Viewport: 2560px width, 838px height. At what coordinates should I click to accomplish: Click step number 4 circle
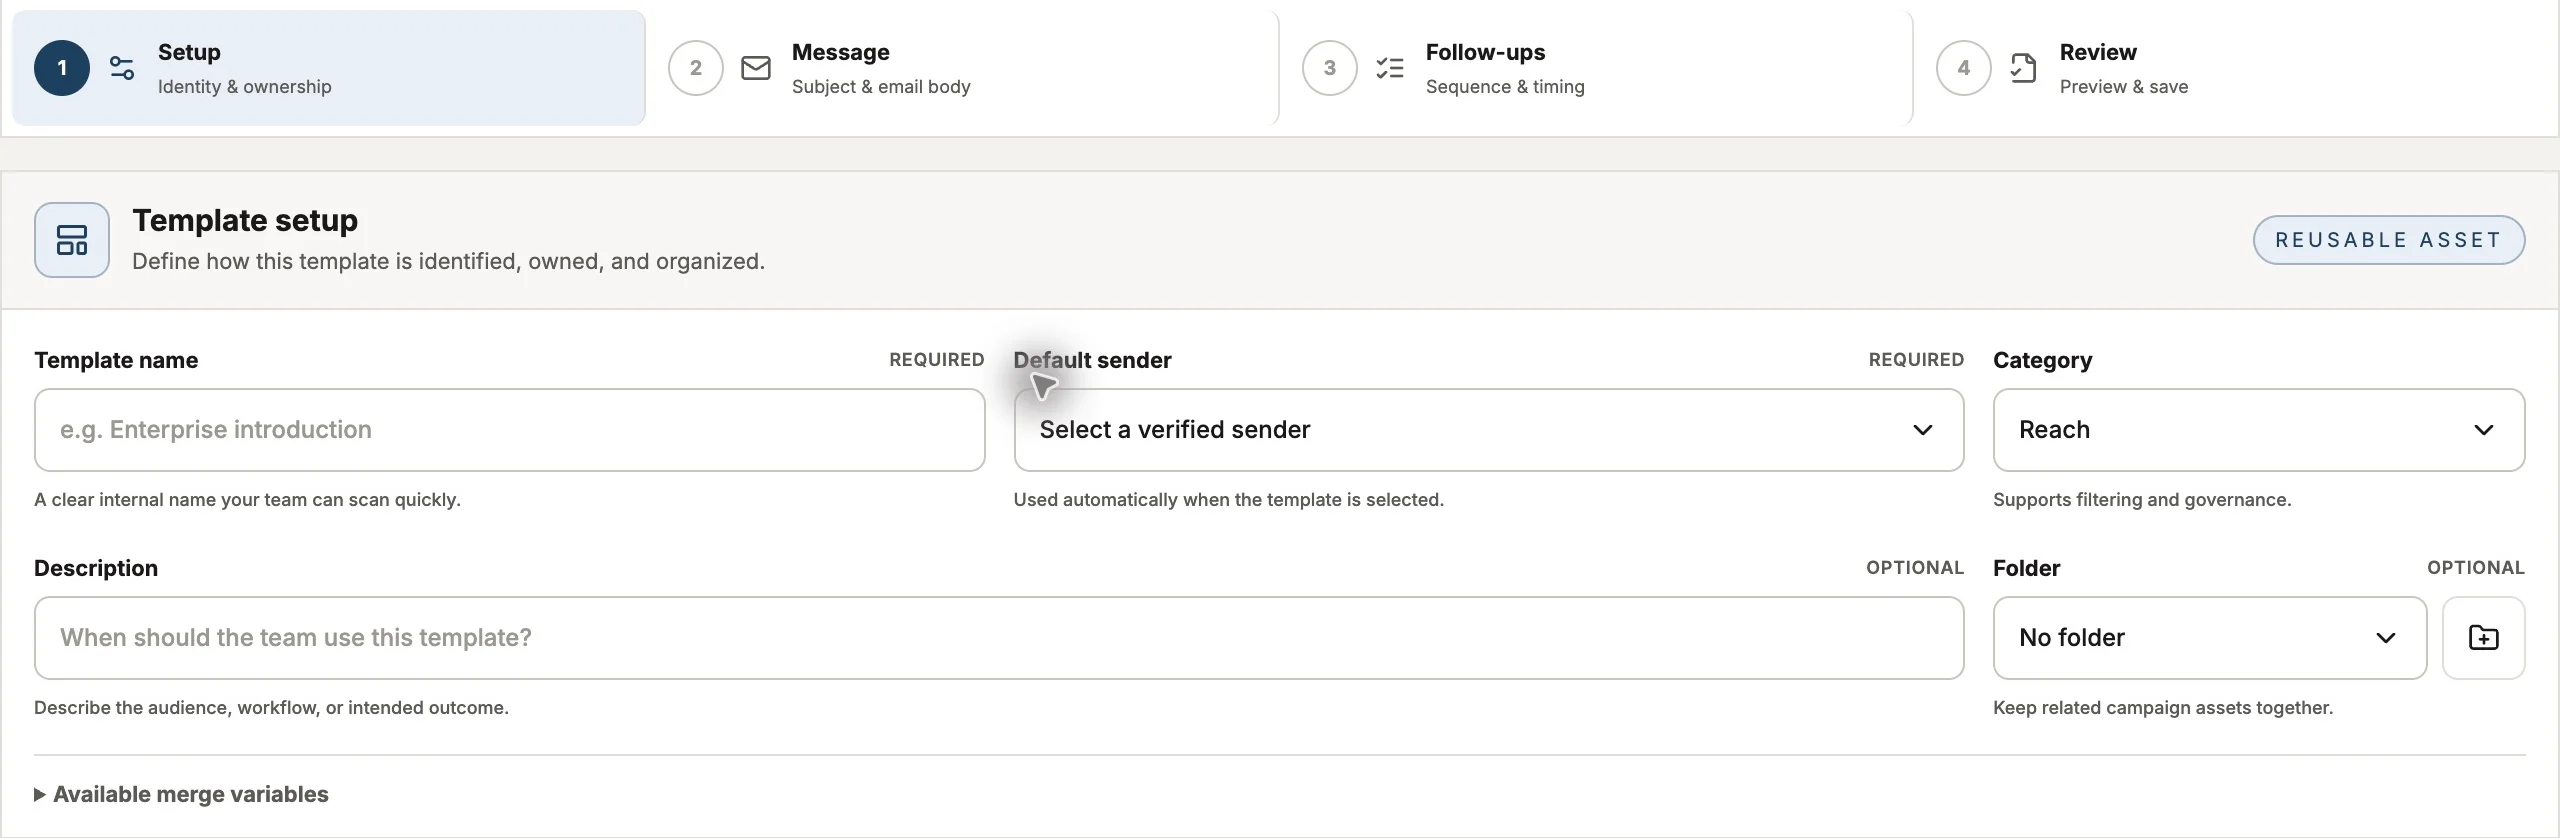[1964, 68]
